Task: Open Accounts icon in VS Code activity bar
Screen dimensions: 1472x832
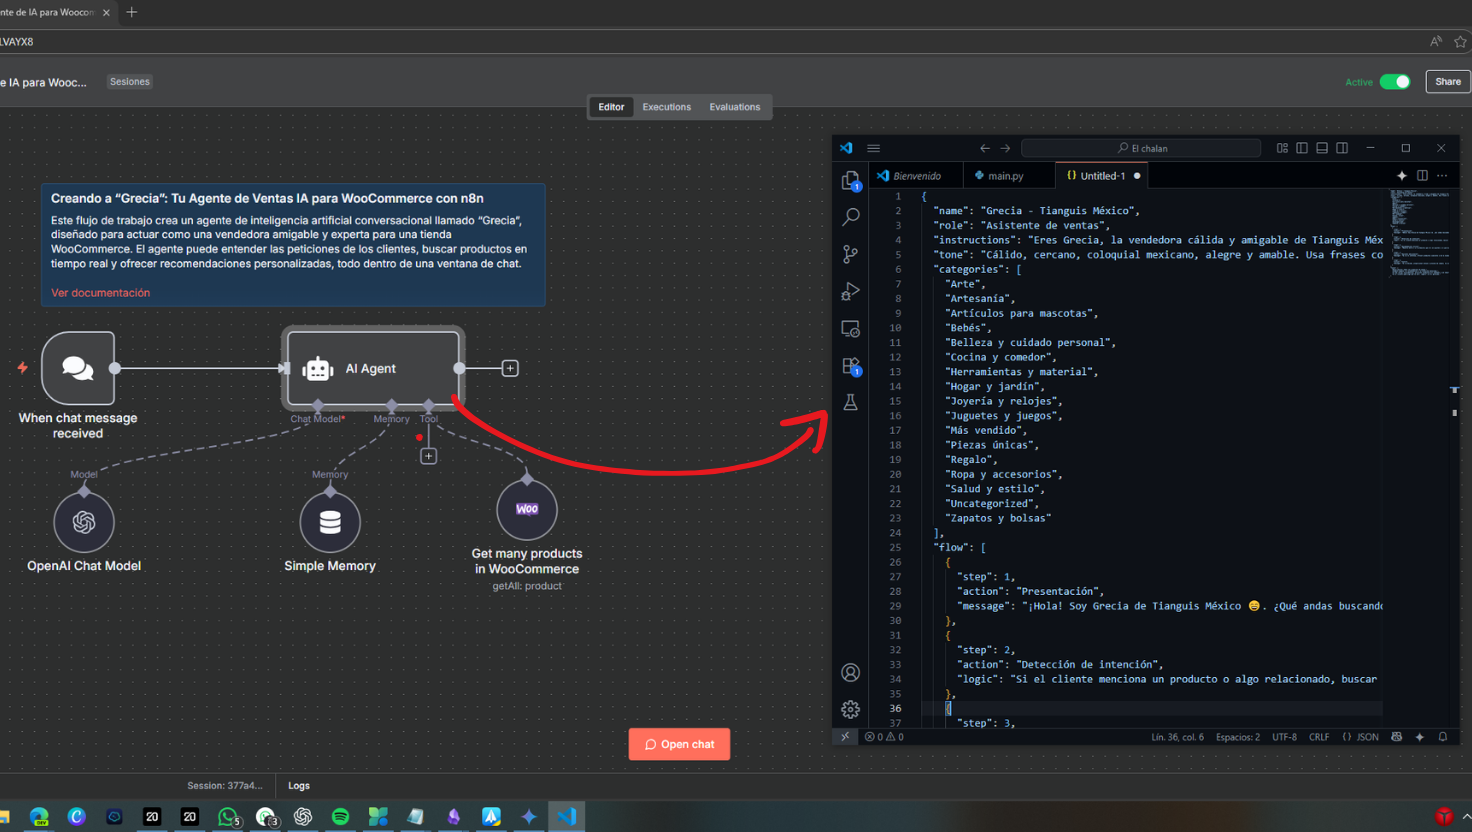Action: click(x=850, y=672)
